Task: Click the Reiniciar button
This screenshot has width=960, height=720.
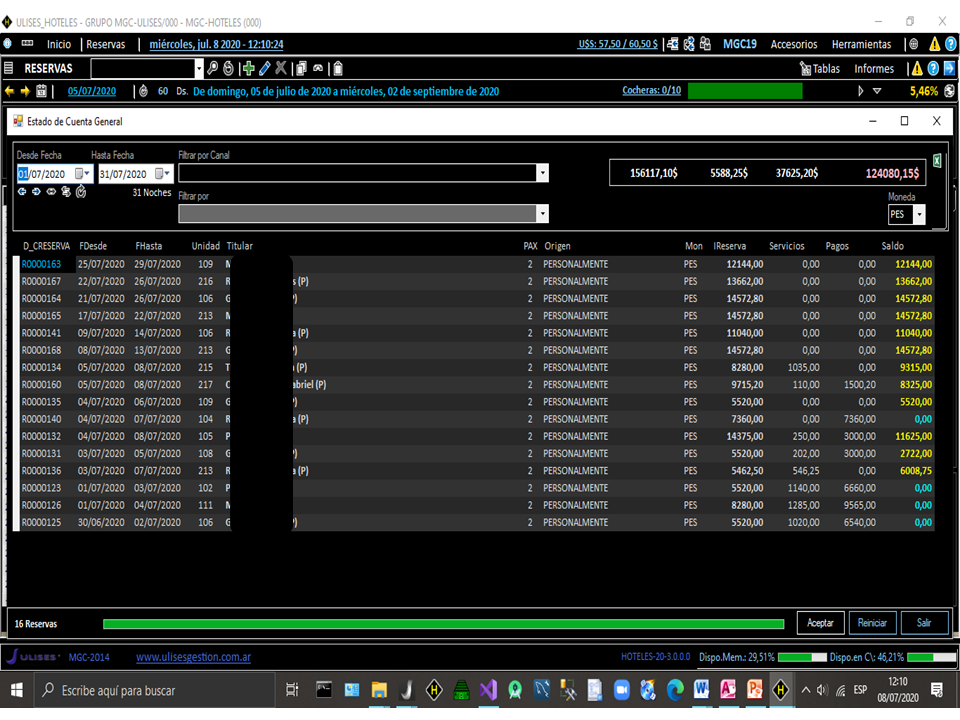Action: pos(872,623)
